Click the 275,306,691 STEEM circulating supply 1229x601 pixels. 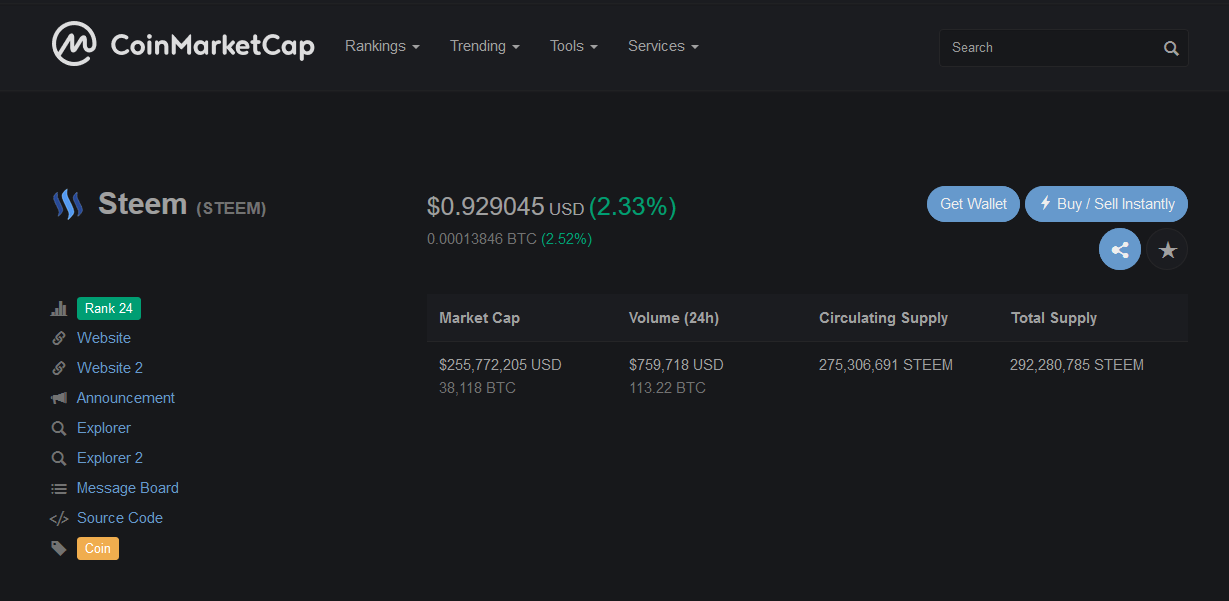click(886, 365)
